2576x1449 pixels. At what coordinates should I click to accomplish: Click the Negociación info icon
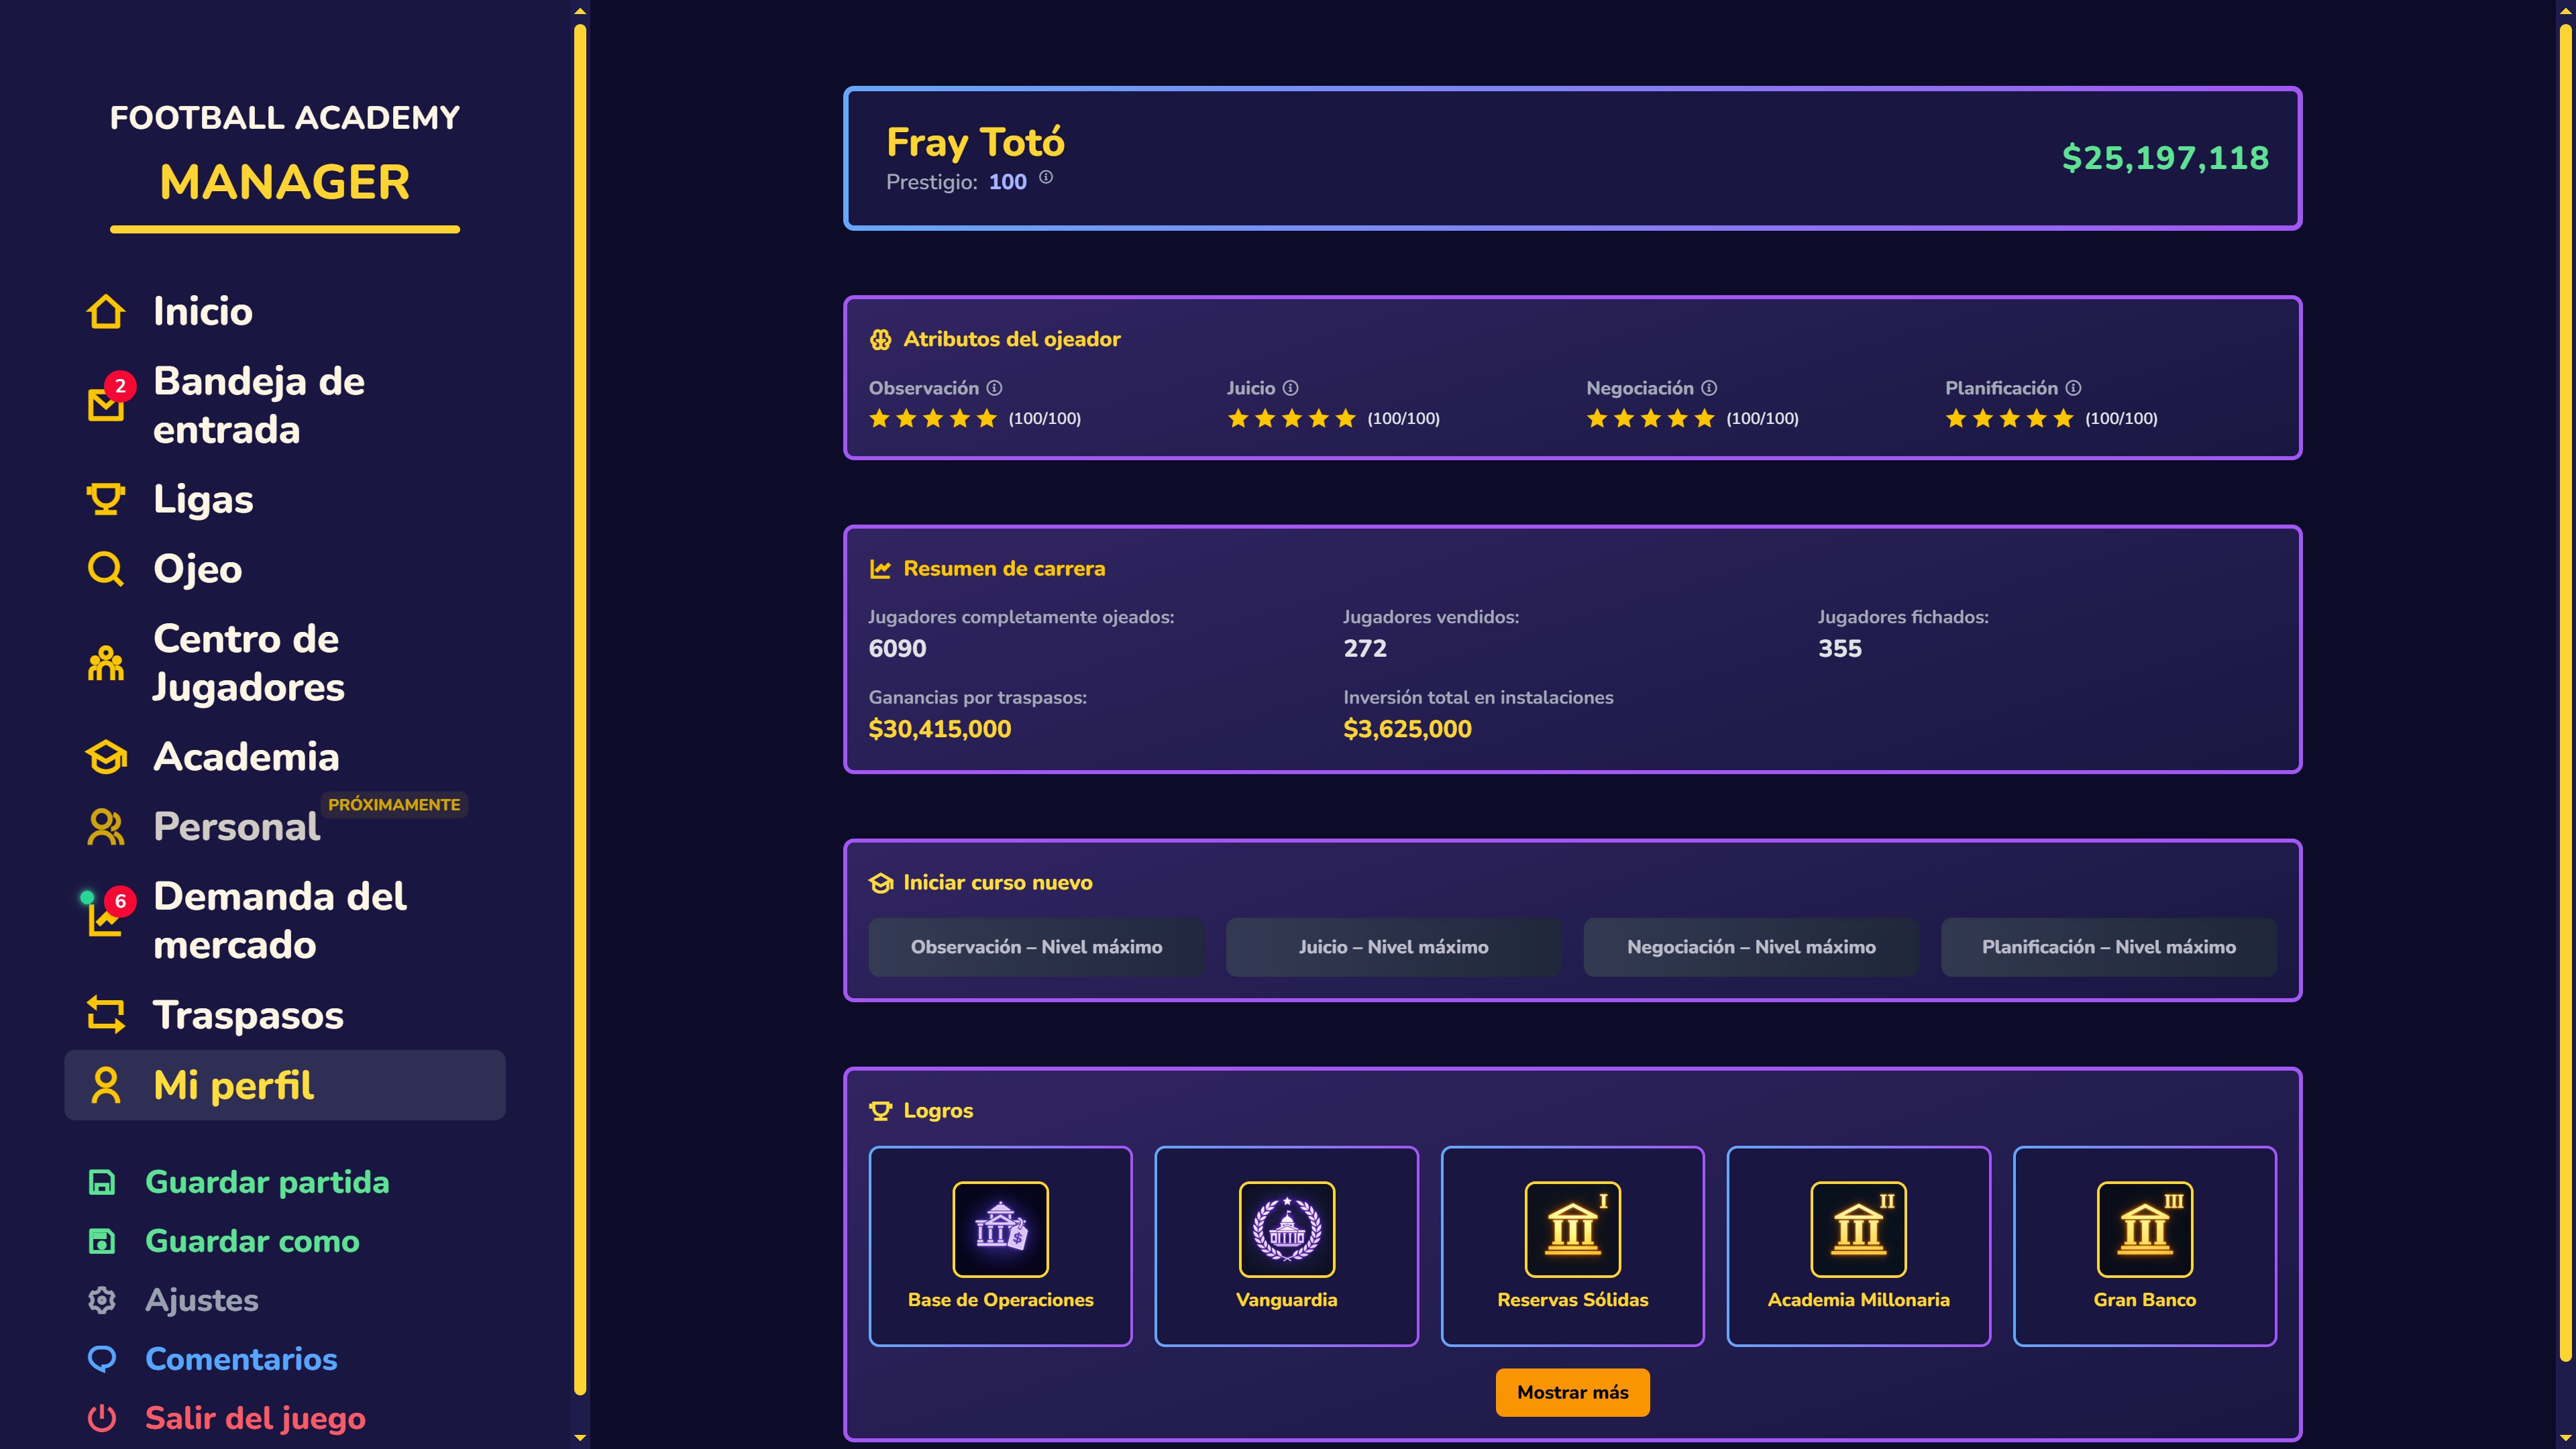pyautogui.click(x=1709, y=388)
